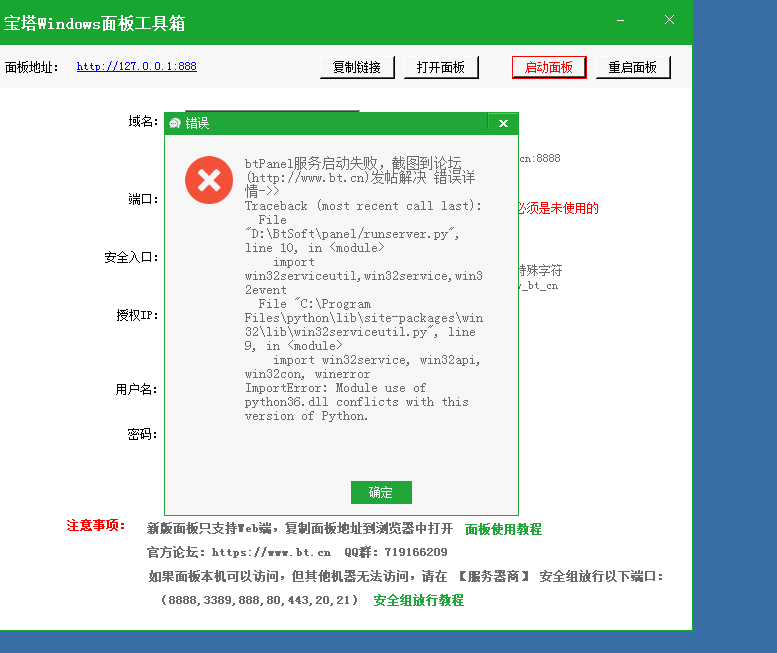Click the Traceback line in error text
Screen dimensions: 777x653
pyautogui.click(x=363, y=206)
